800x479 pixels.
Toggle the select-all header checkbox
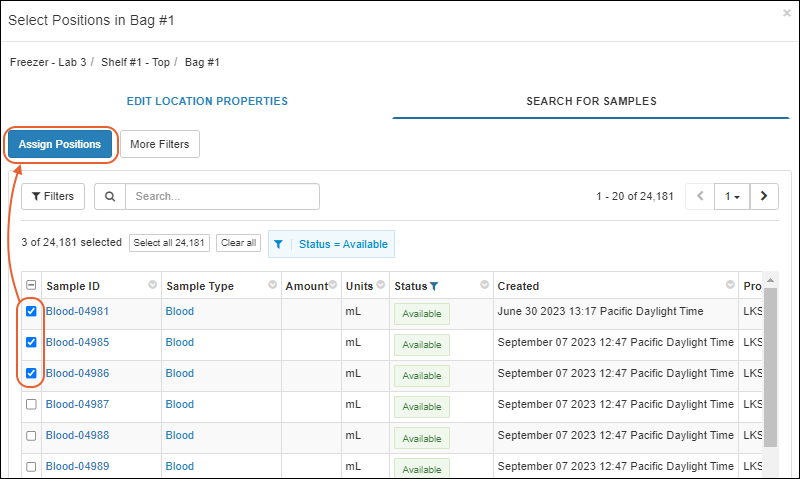tap(31, 286)
